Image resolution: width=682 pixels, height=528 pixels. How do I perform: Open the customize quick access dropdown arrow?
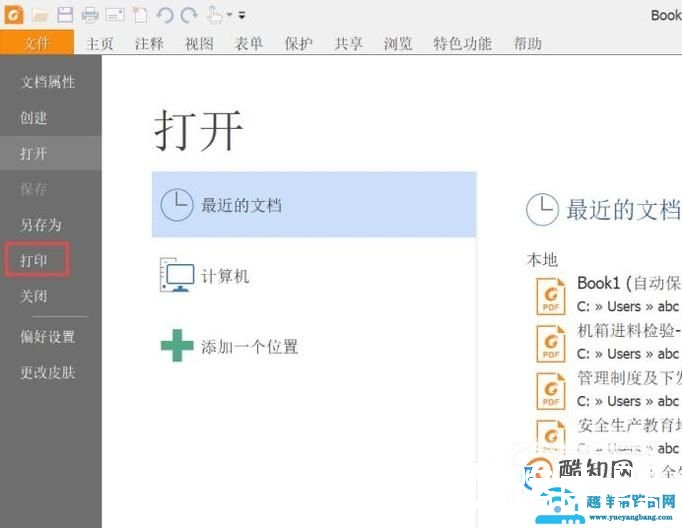(x=242, y=16)
